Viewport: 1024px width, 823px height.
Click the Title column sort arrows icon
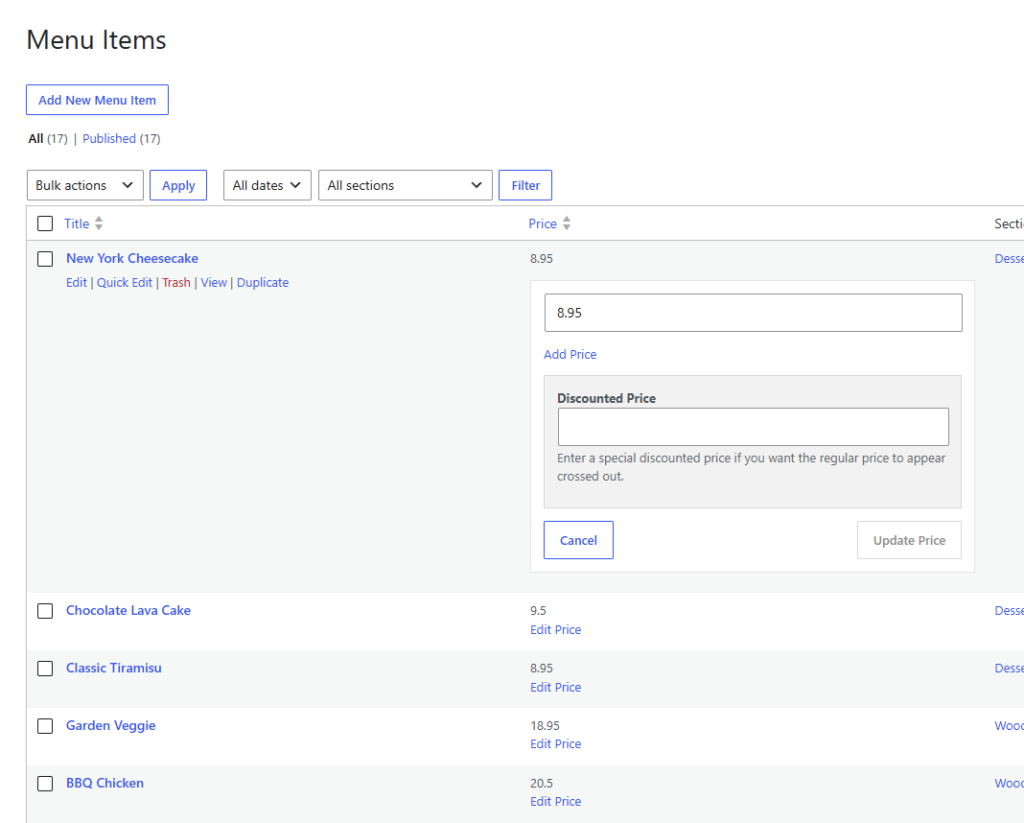pyautogui.click(x=99, y=223)
